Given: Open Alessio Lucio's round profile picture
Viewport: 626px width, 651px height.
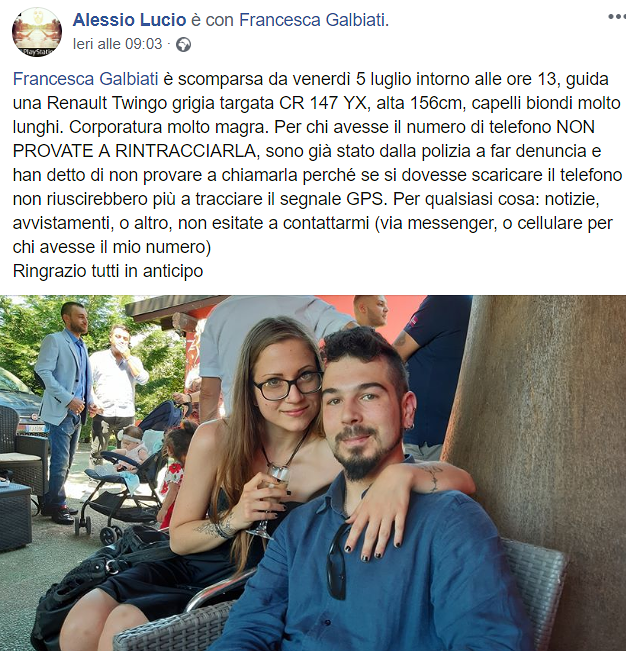Looking at the screenshot, I should pos(37,32).
